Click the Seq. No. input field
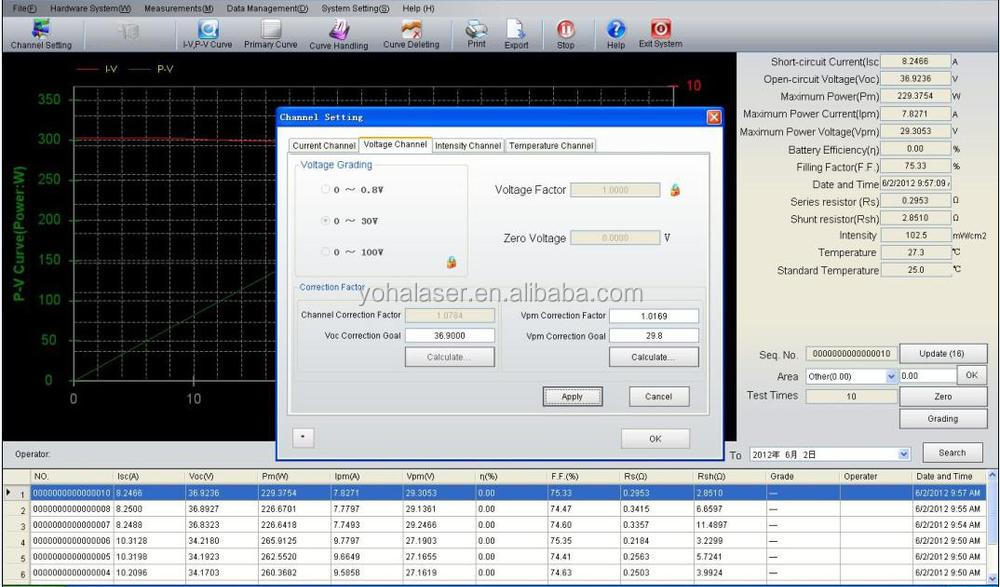1000x587 pixels. coord(851,353)
